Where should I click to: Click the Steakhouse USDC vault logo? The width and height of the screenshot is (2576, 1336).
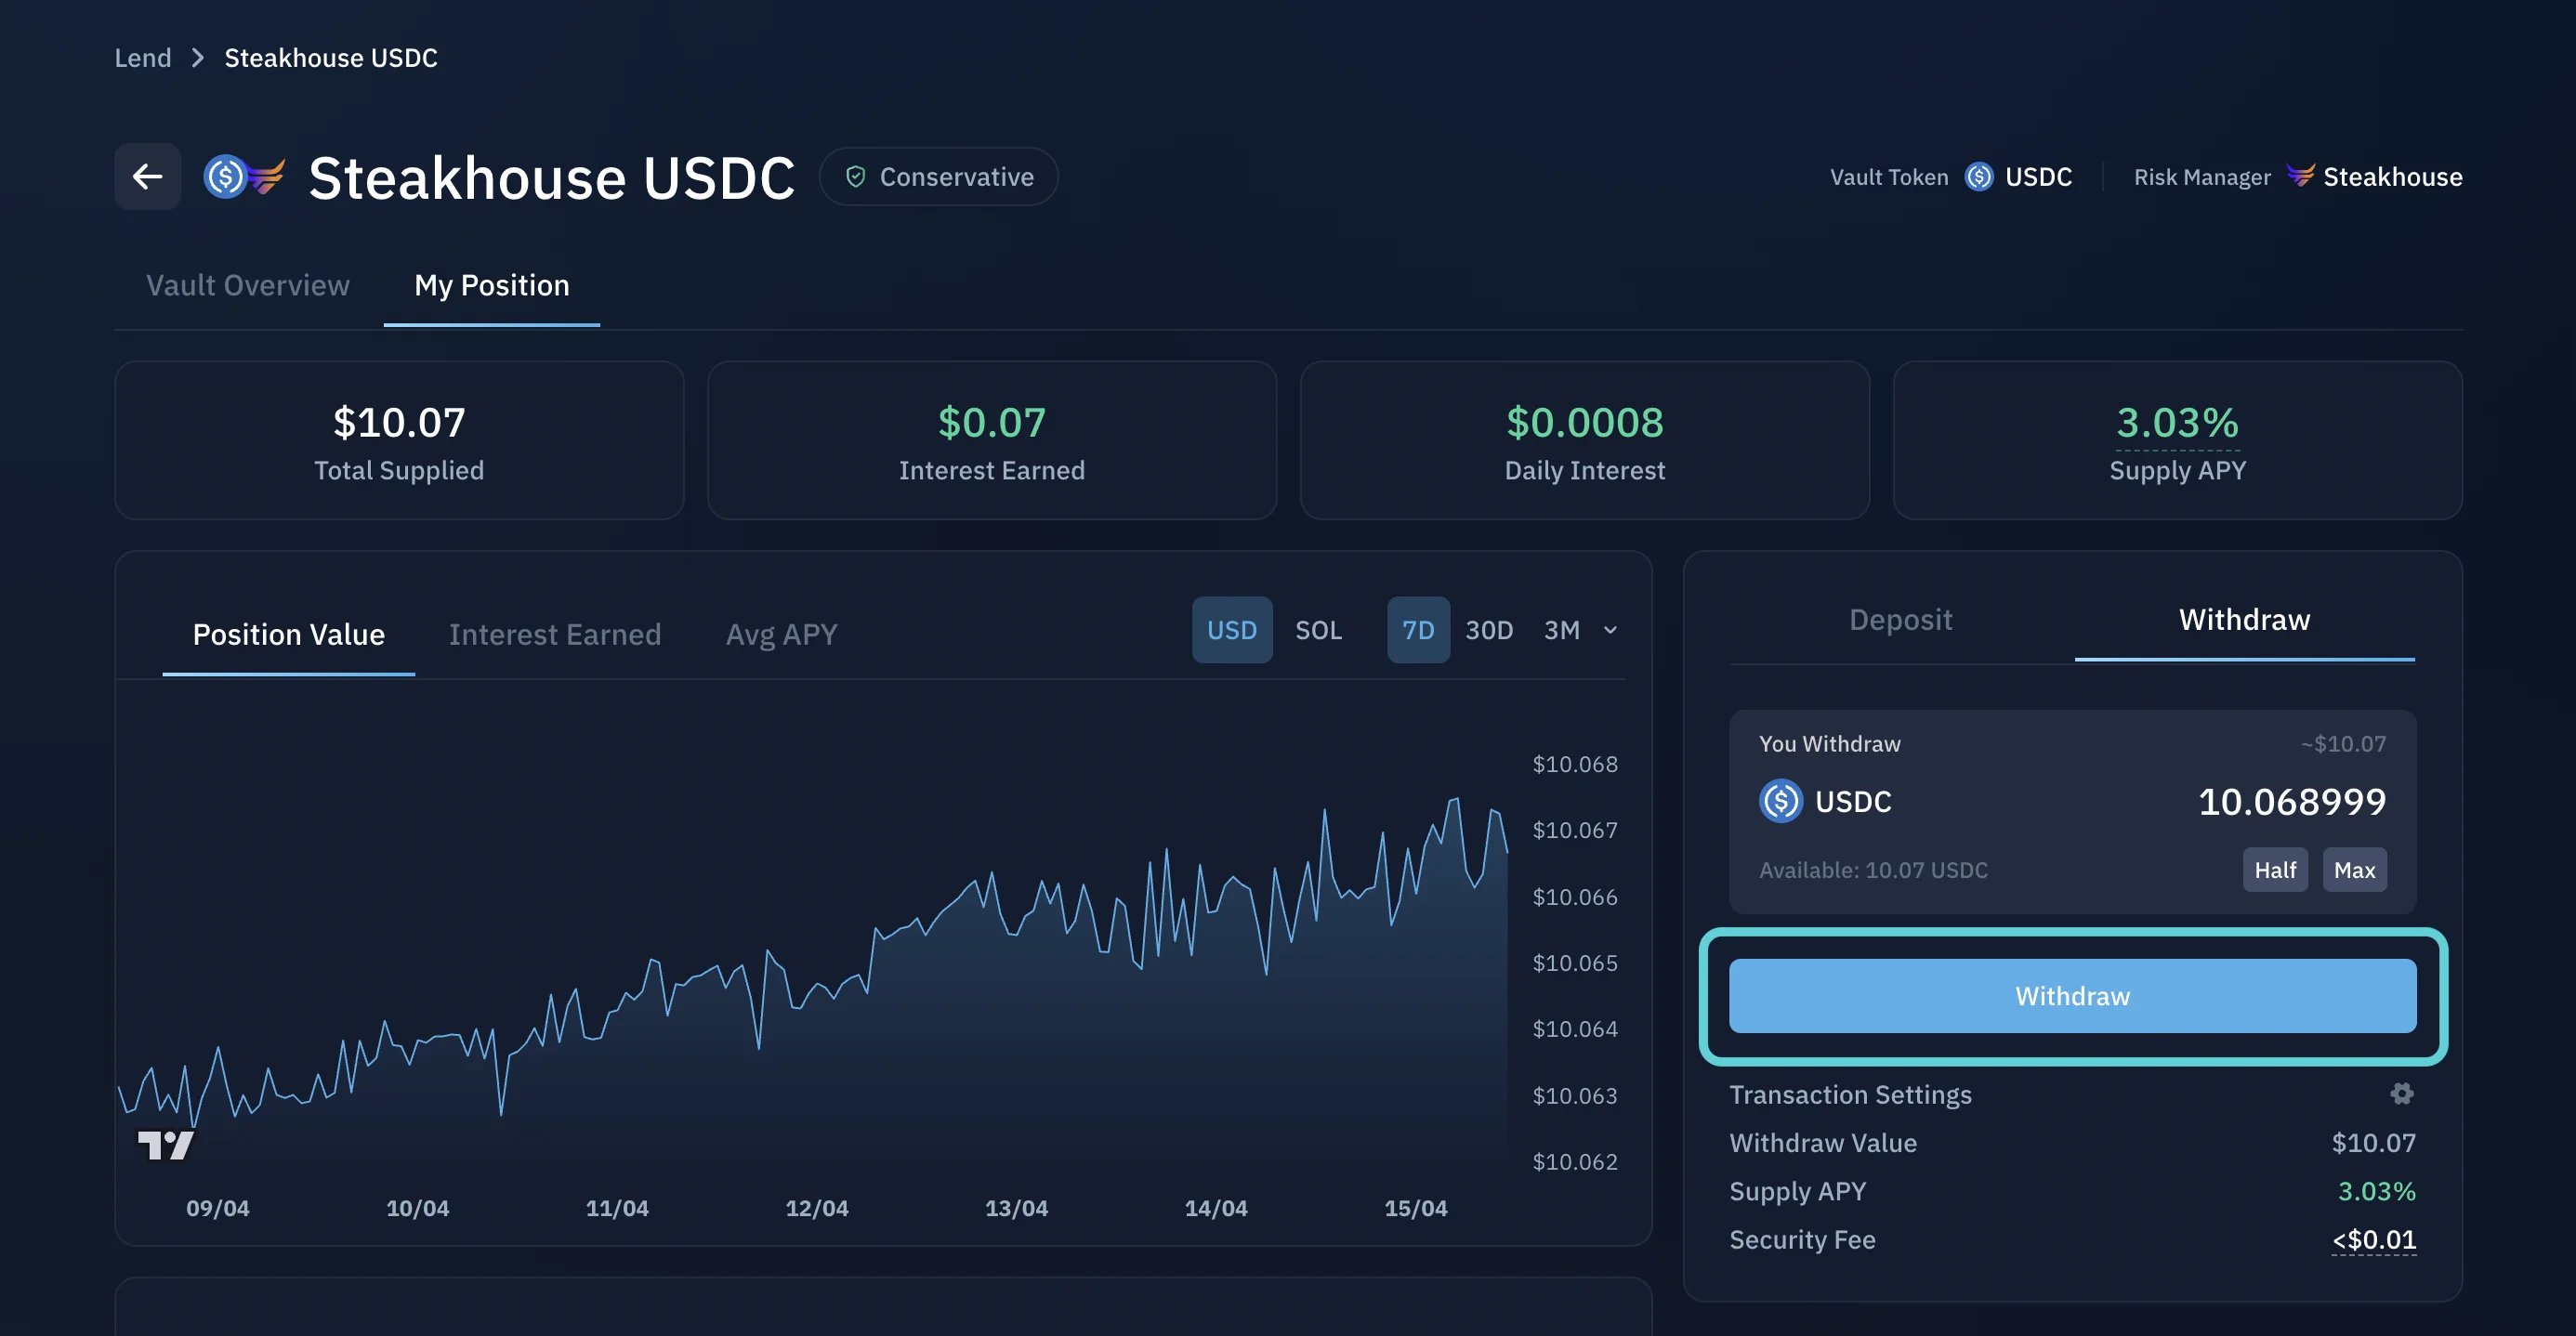point(244,177)
